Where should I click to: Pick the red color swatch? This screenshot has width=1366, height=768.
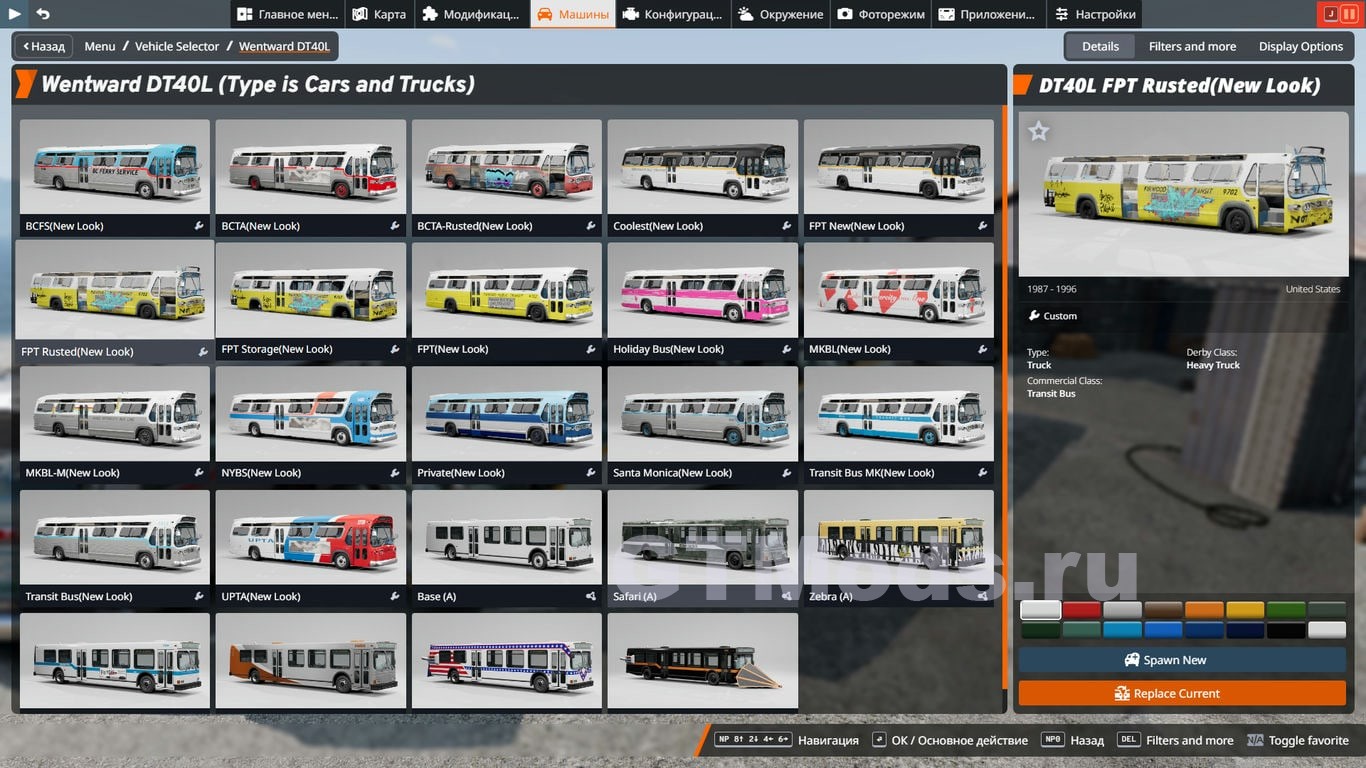coord(1081,609)
